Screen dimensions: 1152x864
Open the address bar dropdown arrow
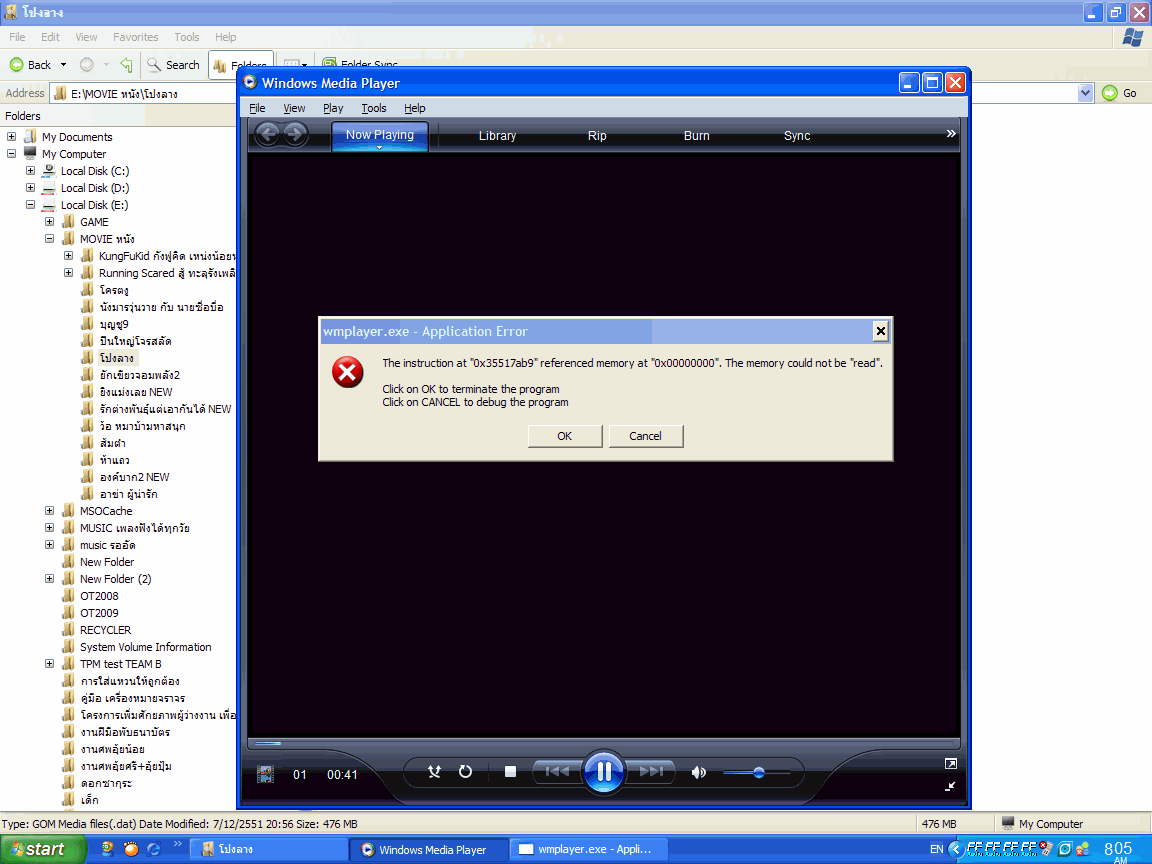click(x=1085, y=93)
